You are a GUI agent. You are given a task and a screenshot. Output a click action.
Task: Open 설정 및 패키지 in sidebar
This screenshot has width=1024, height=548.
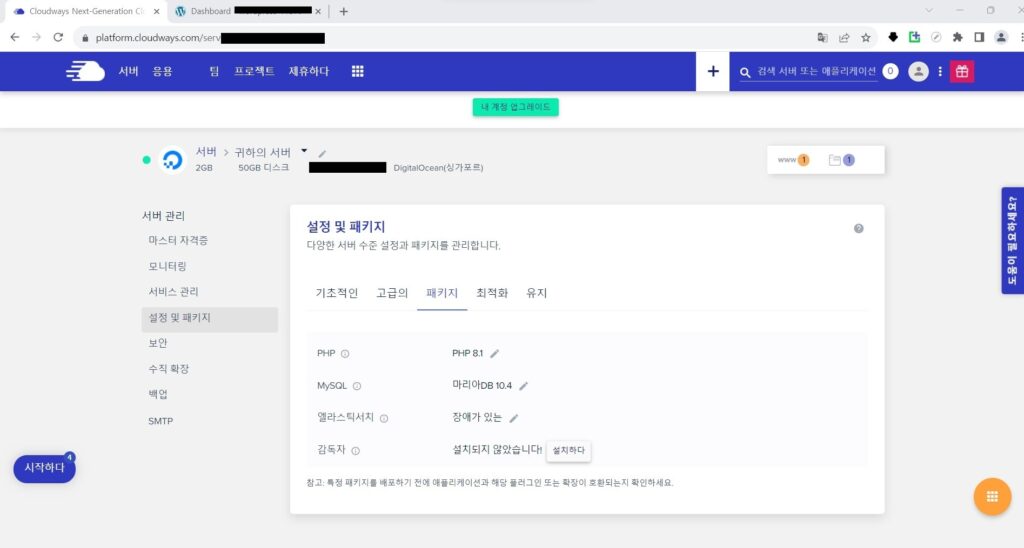pyautogui.click(x=209, y=318)
